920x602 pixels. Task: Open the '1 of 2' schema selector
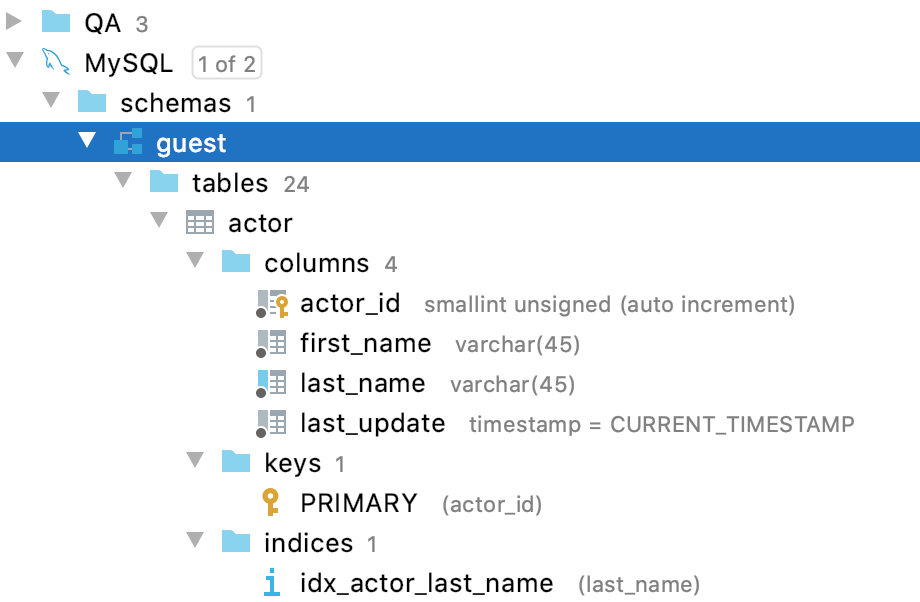click(x=226, y=64)
